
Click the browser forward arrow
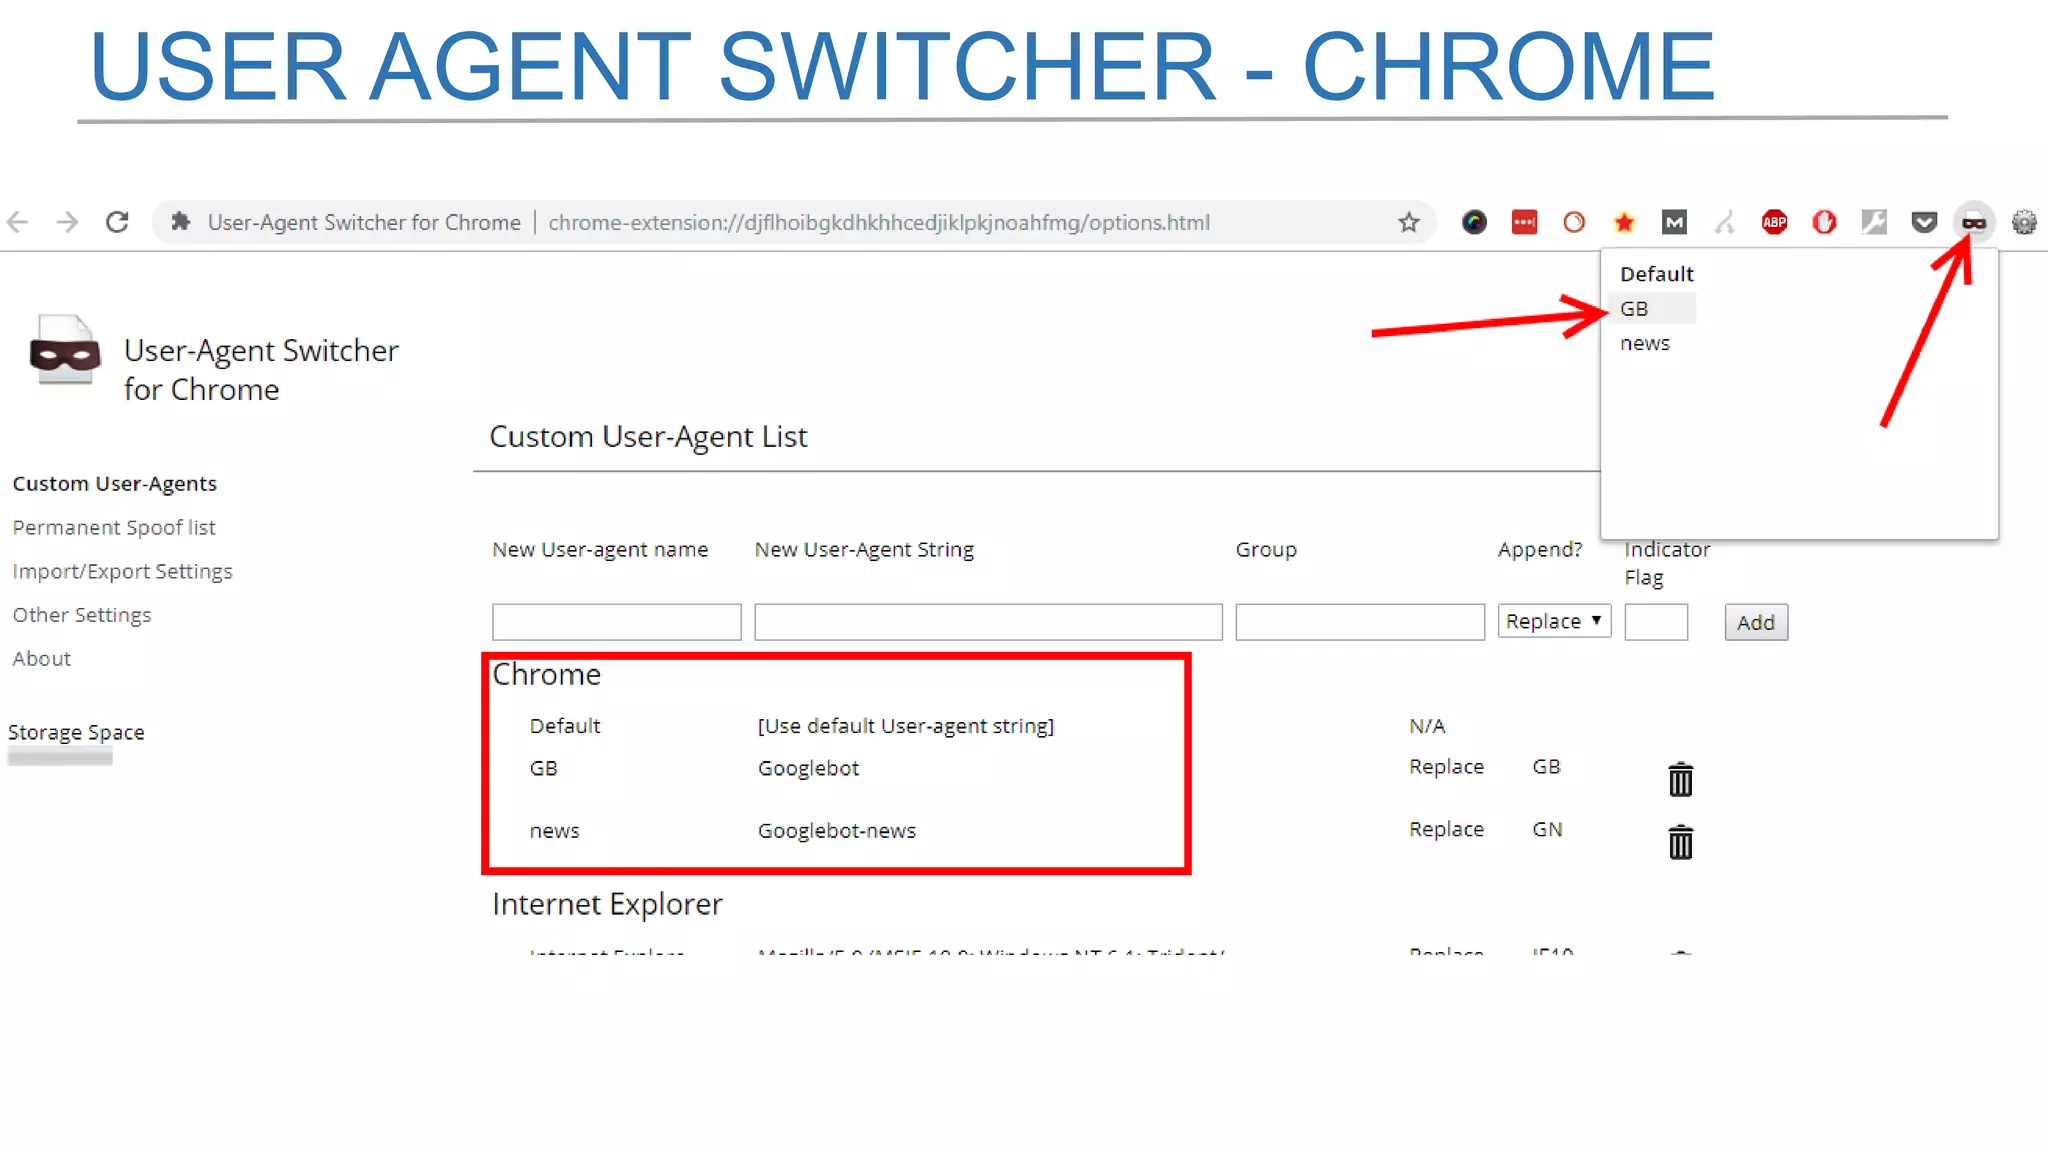(67, 222)
